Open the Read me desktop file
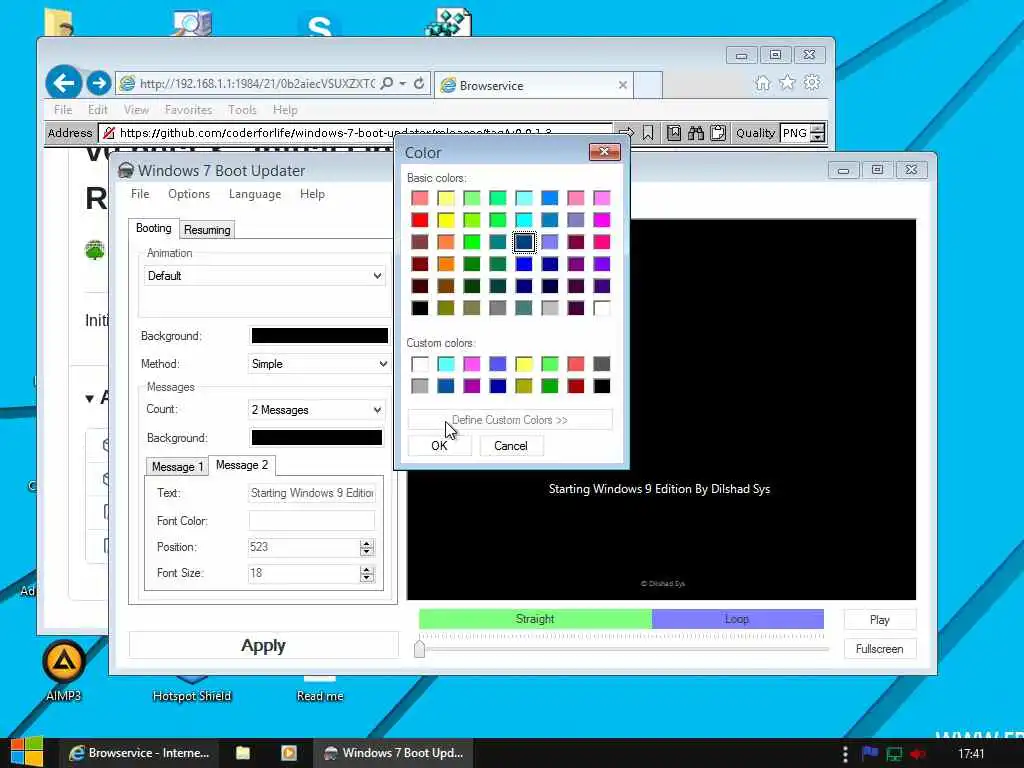Screen dimensions: 1024x768 pyautogui.click(x=319, y=689)
